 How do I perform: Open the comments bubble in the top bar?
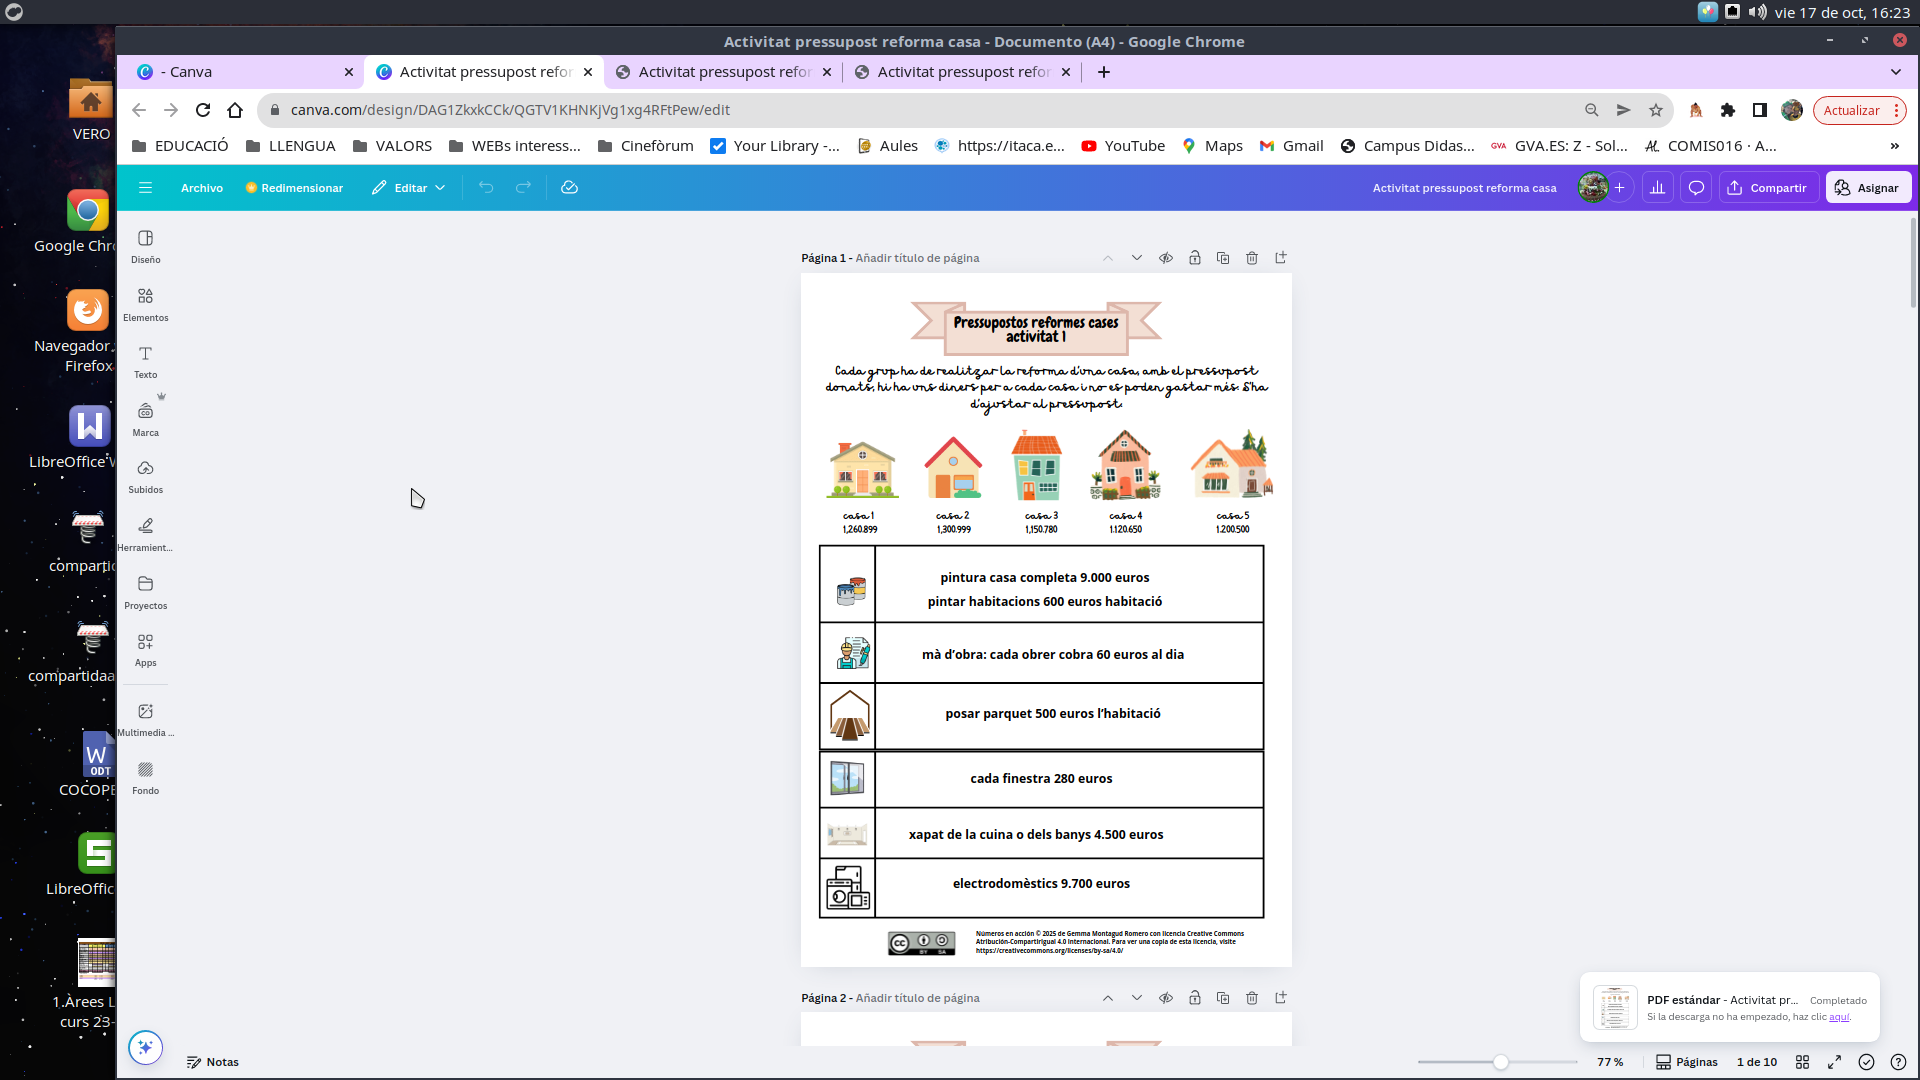pyautogui.click(x=1695, y=187)
